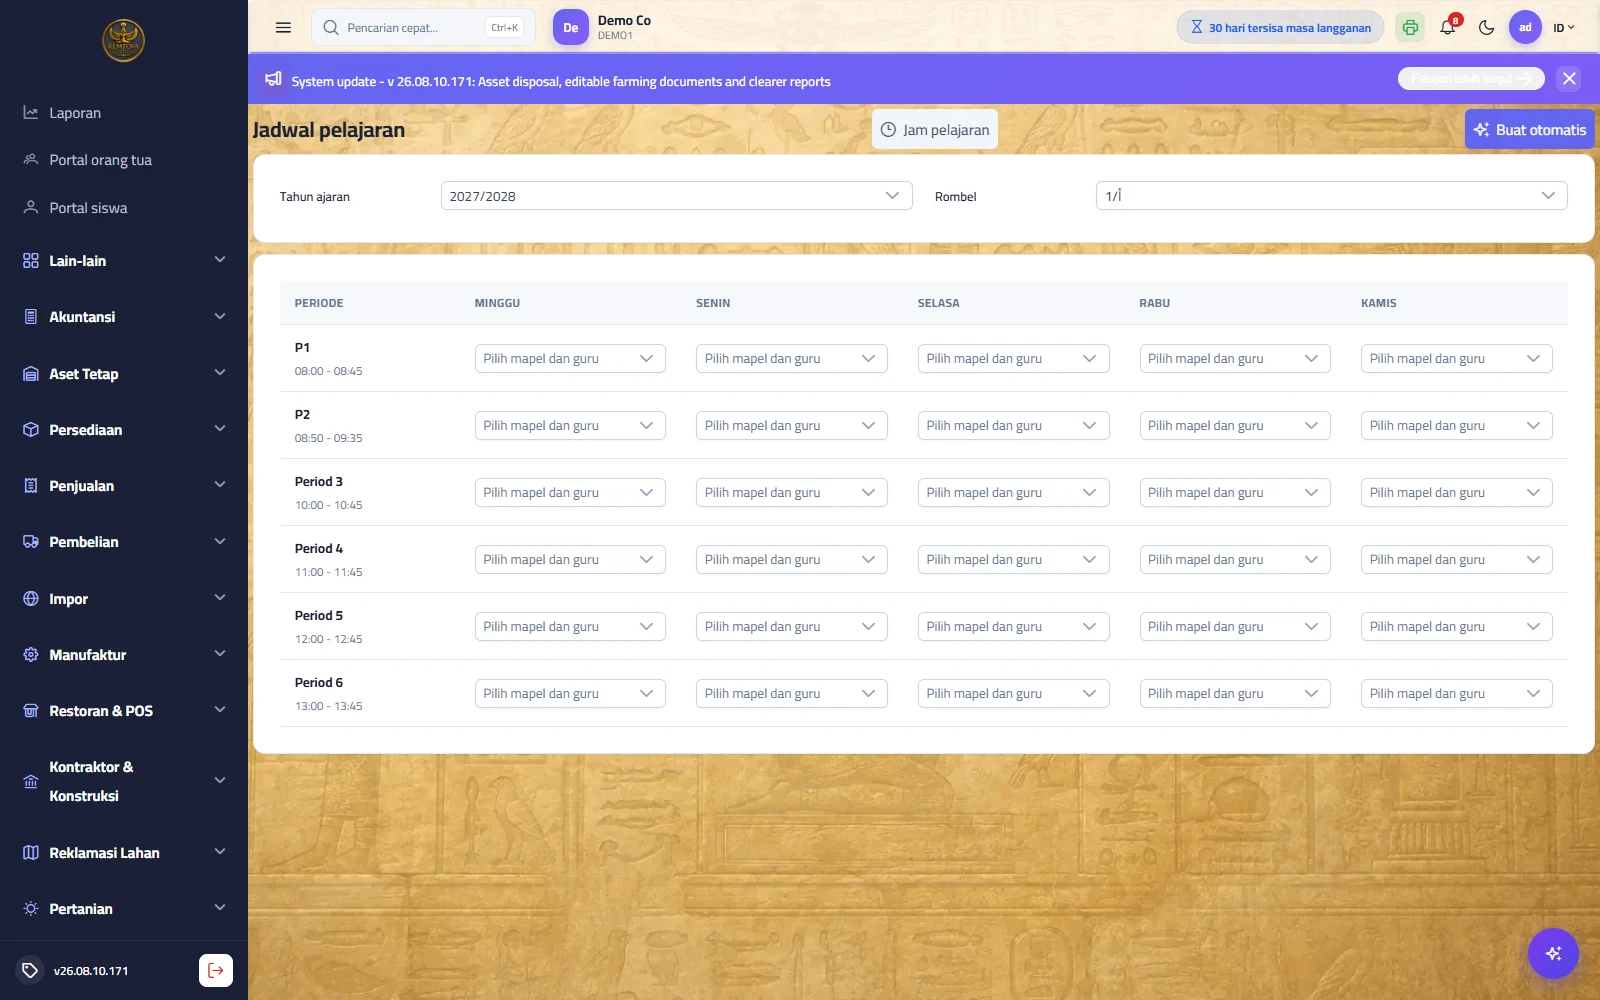The height and width of the screenshot is (1000, 1600).
Task: Expand the Impor menu
Action: coord(124,599)
